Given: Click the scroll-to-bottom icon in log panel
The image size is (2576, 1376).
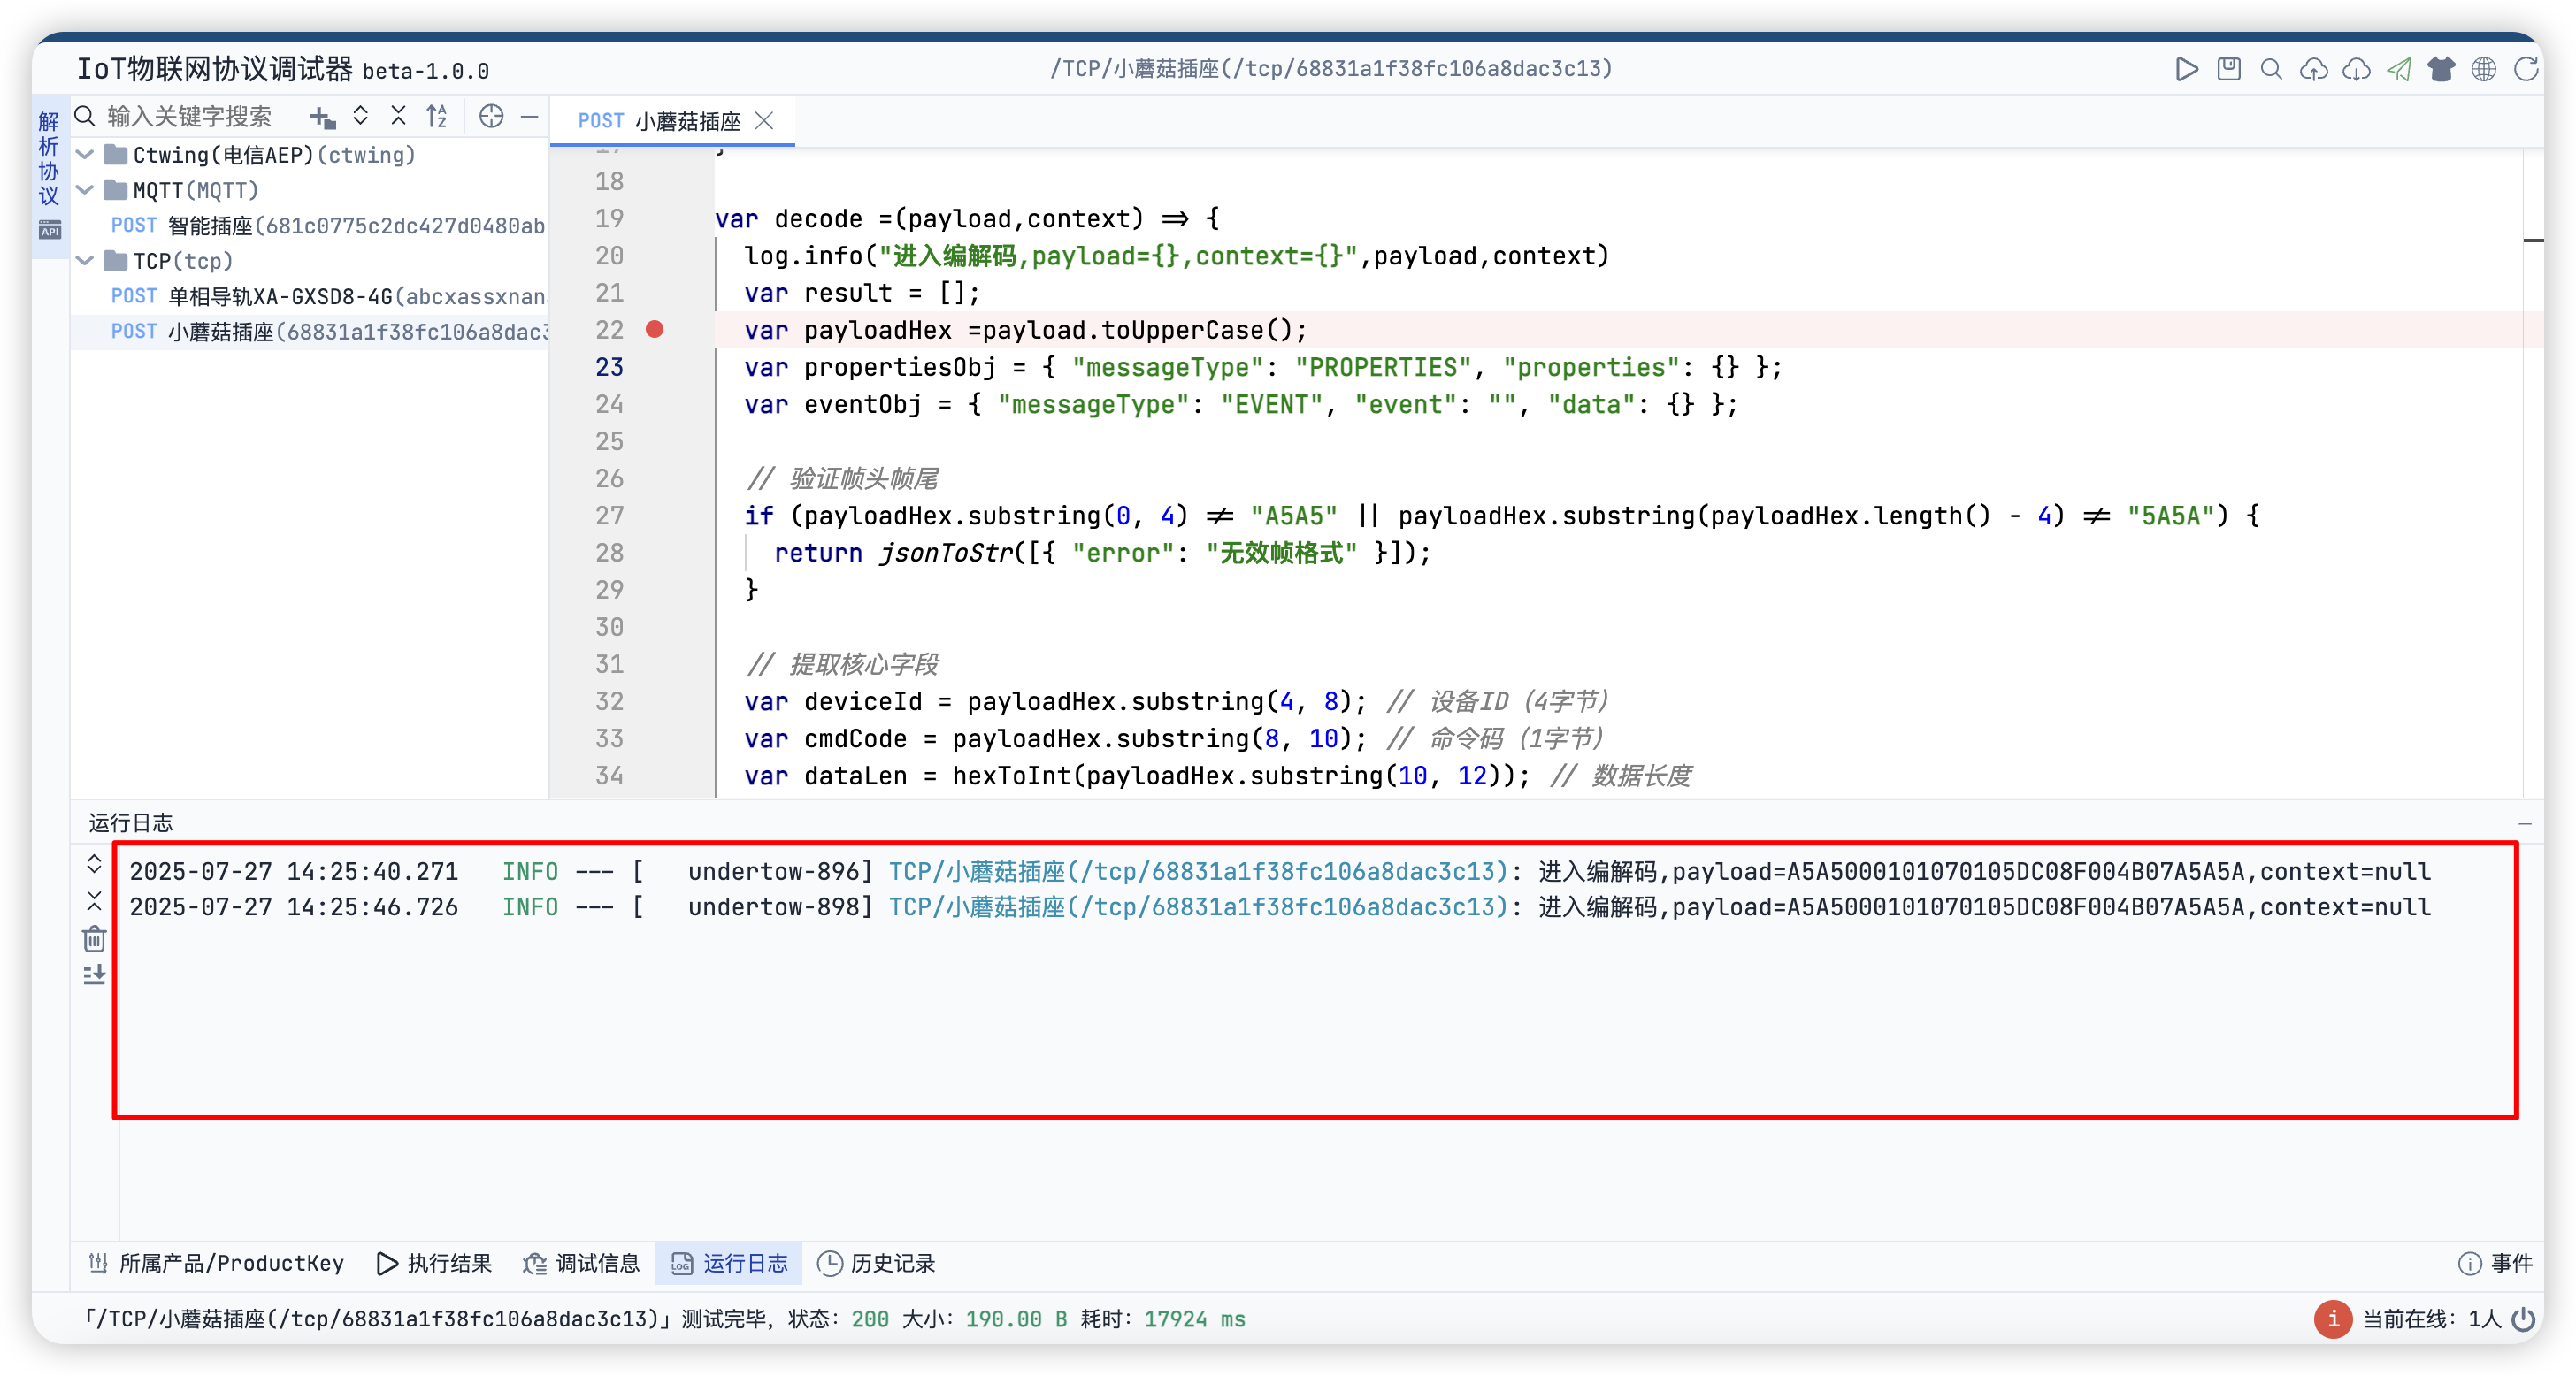Looking at the screenshot, I should click(94, 974).
